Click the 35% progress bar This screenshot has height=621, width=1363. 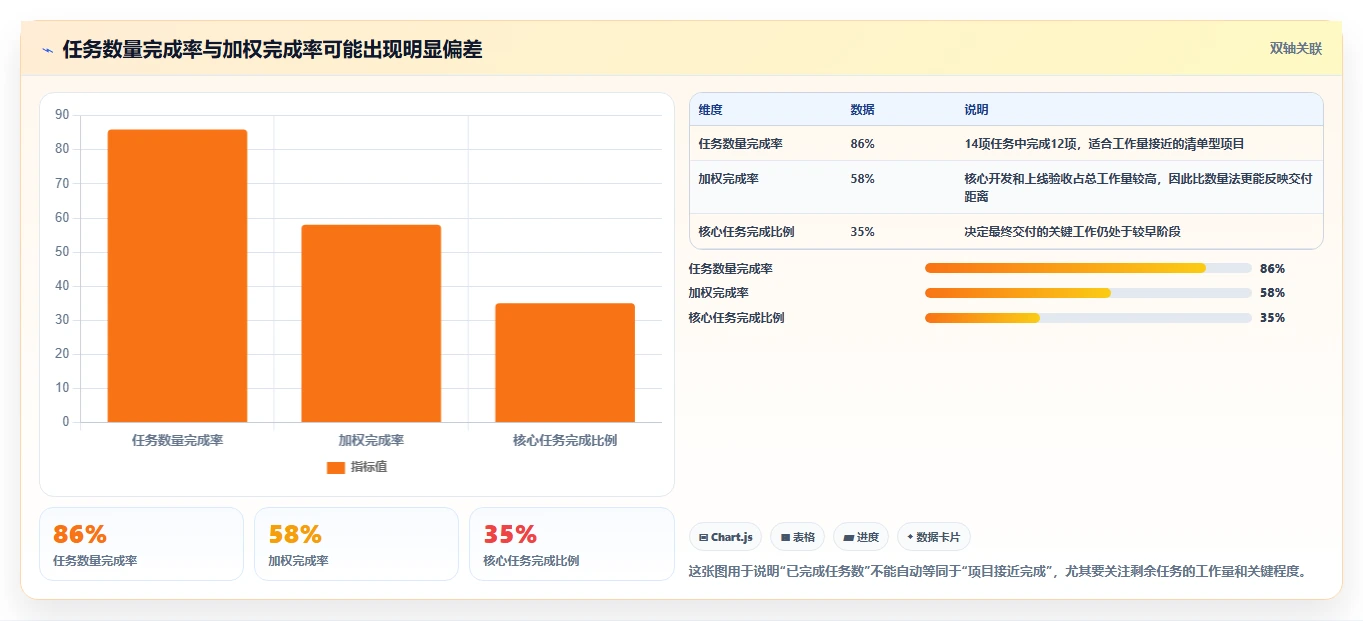[1088, 318]
